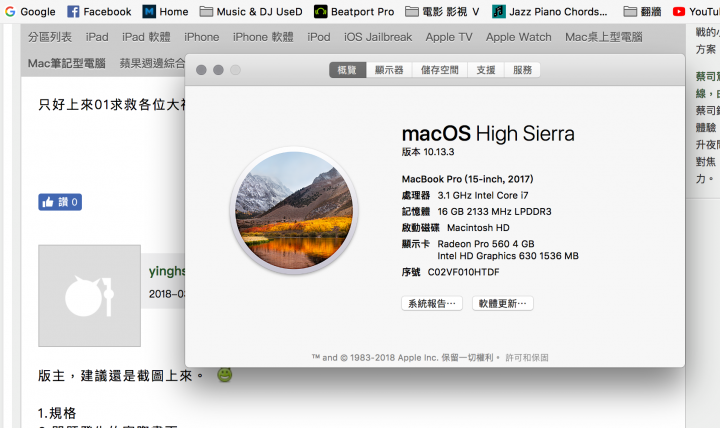
Task: Switch to the 概覽 tab
Action: (x=348, y=70)
